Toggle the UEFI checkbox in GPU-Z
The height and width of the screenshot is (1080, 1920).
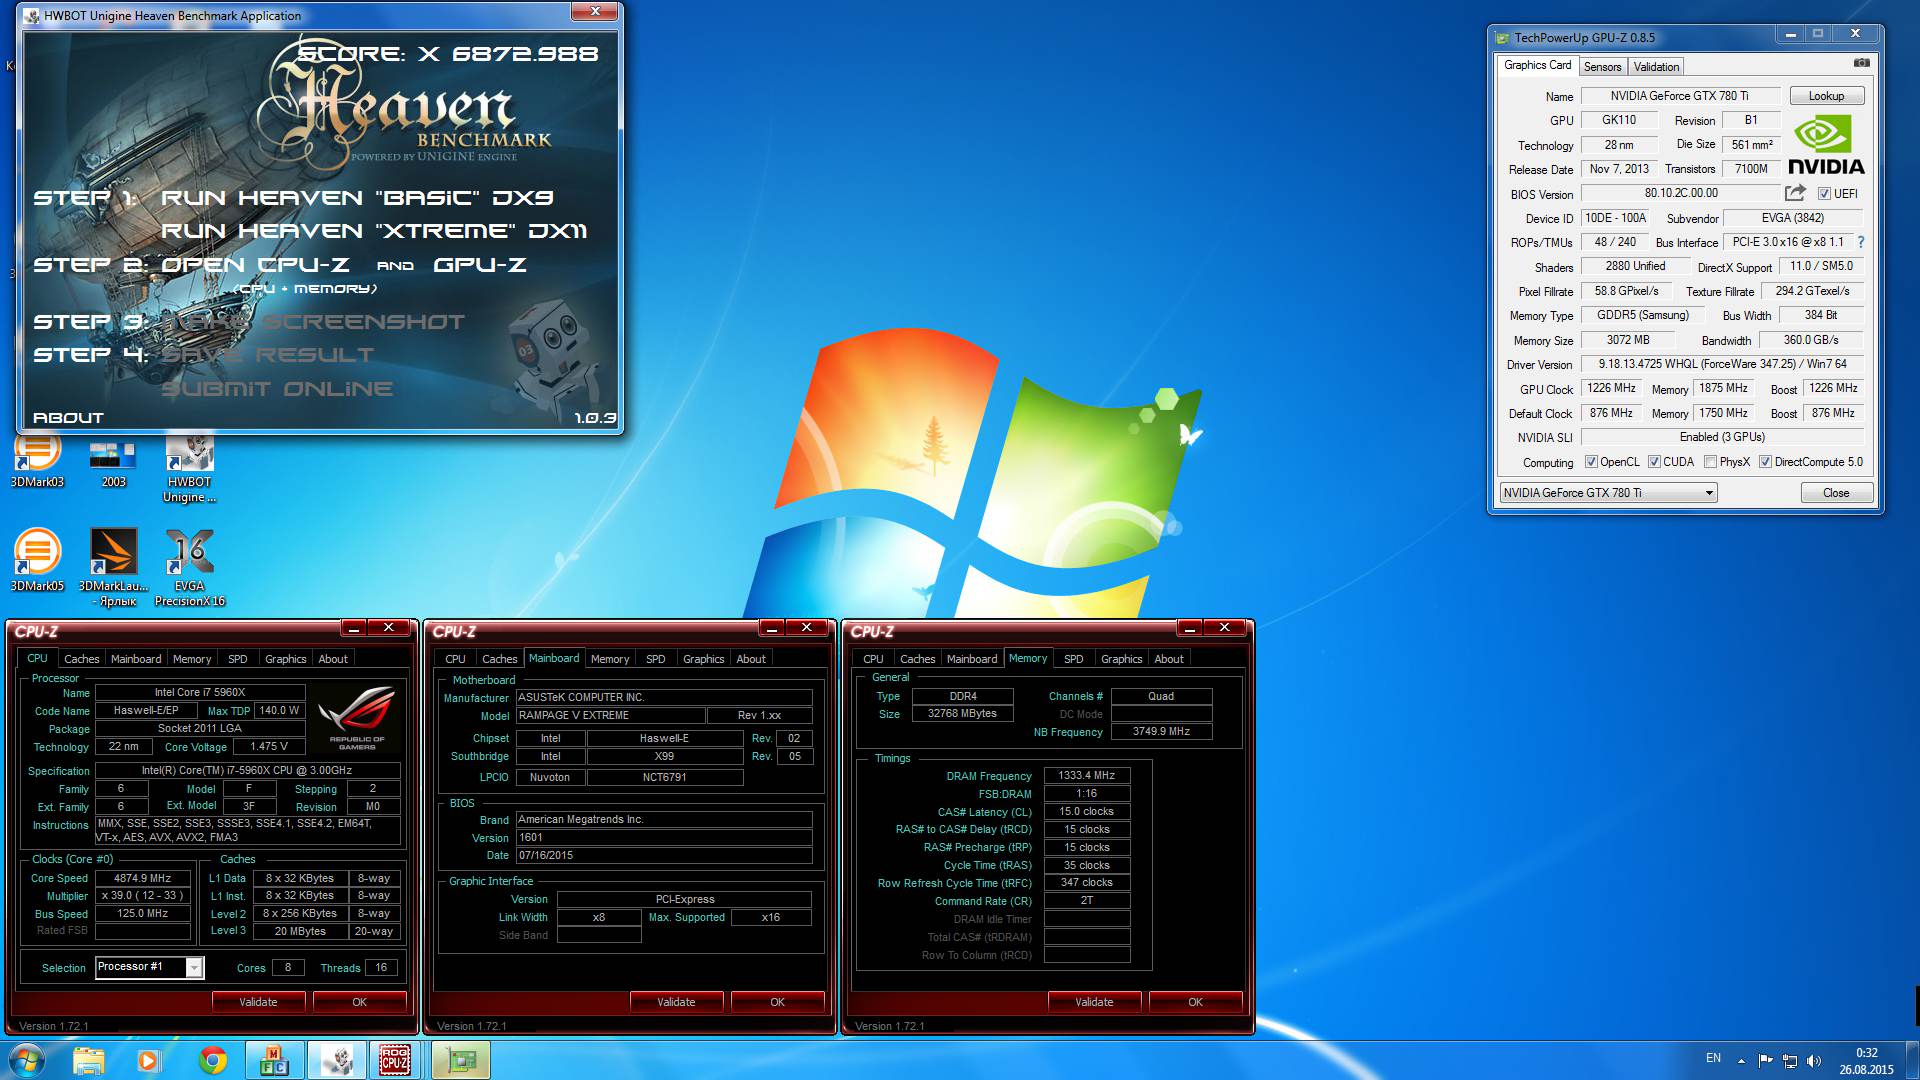(x=1824, y=194)
